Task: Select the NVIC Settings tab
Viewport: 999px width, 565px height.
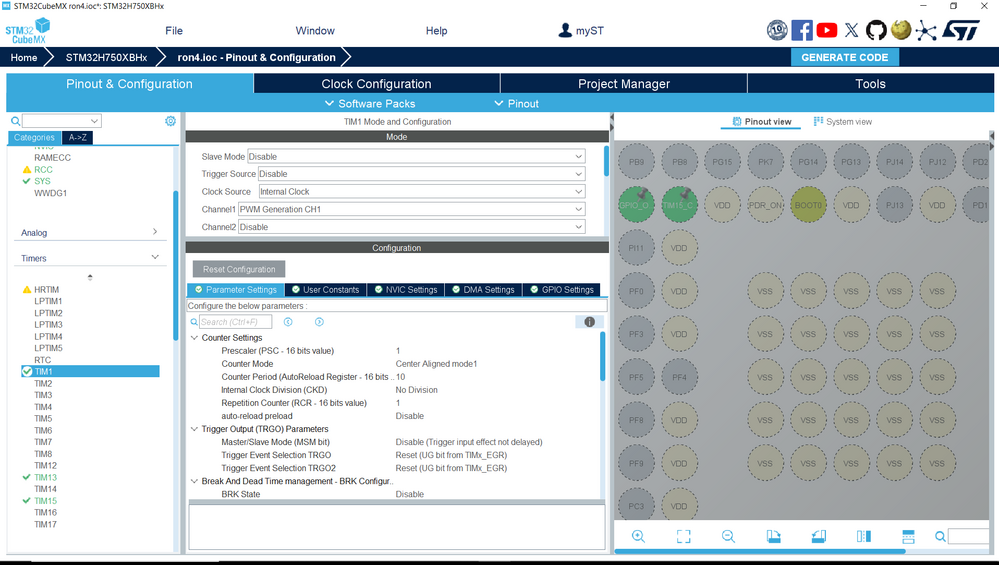Action: (x=406, y=289)
